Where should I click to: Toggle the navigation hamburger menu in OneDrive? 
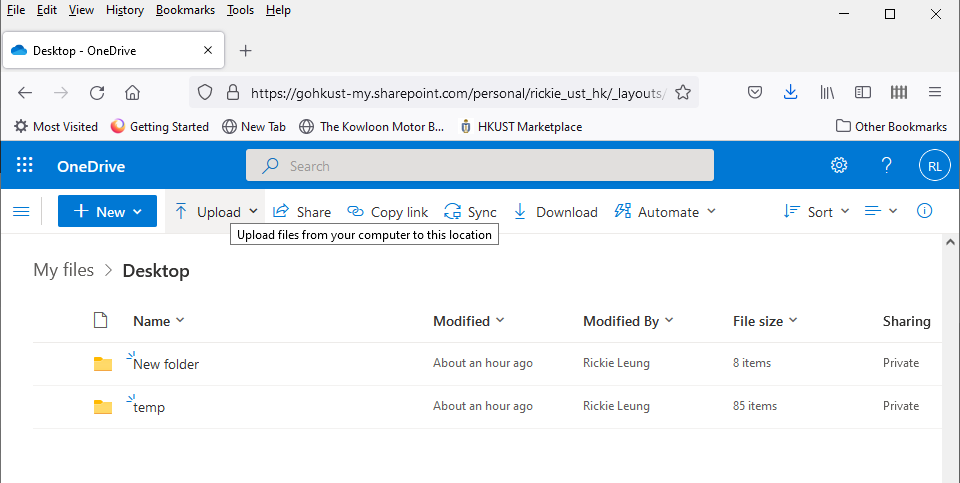pyautogui.click(x=20, y=211)
